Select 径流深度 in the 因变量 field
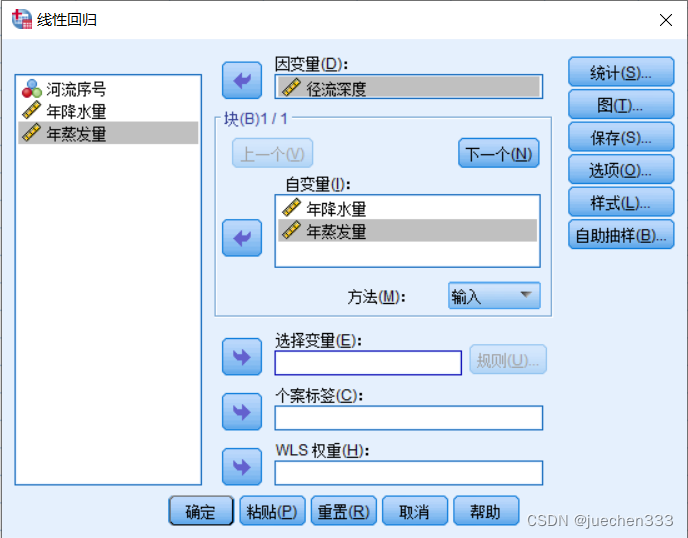This screenshot has height=538, width=688. point(408,87)
